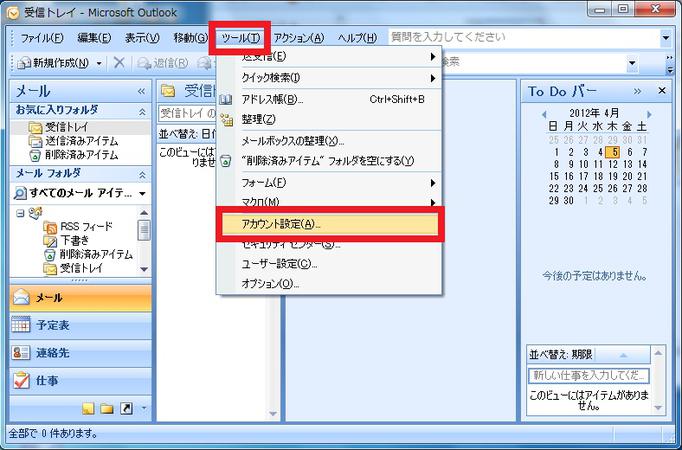Click toolbar options overflow arrow at right
Viewport: 682px width, 450px height.
(x=670, y=64)
